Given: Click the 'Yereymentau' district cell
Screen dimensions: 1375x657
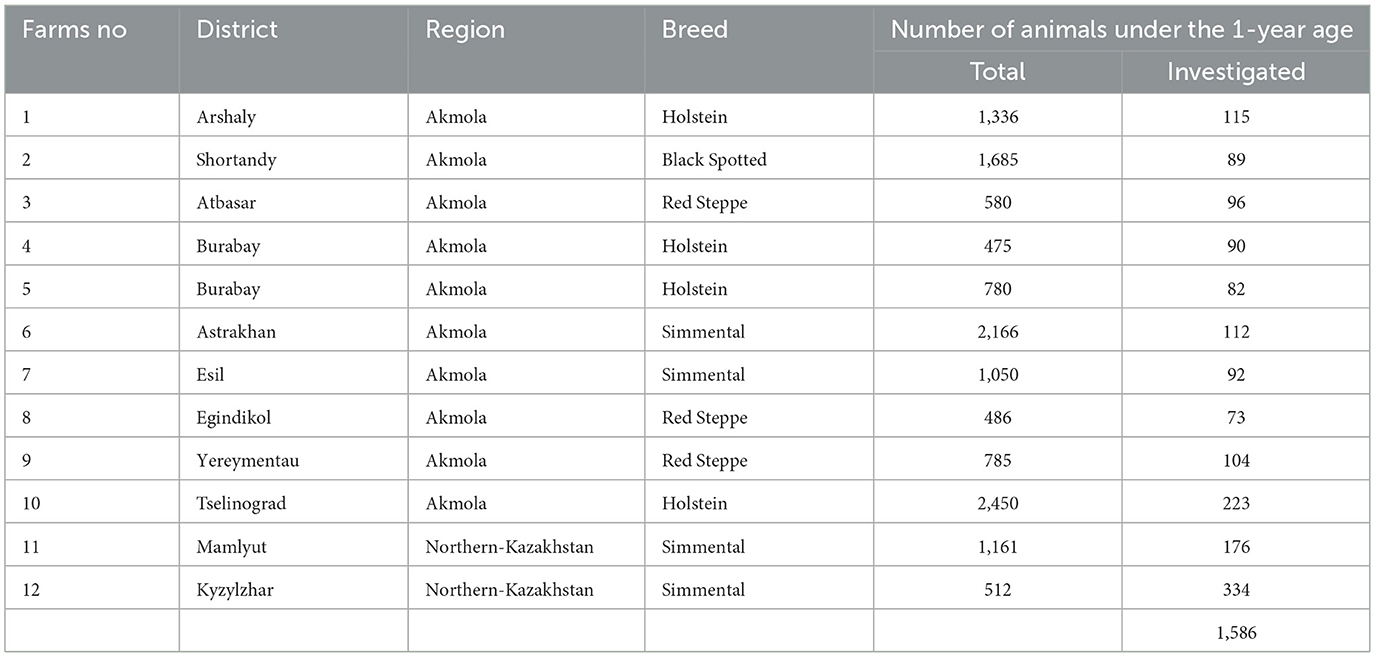Looking at the screenshot, I should 248,461.
